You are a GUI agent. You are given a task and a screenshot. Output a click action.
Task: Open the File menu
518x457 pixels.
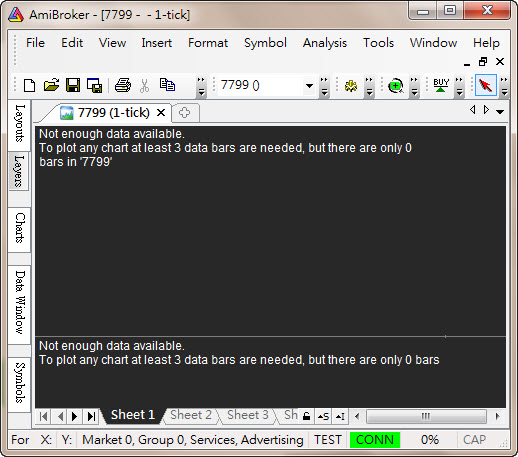click(x=35, y=43)
